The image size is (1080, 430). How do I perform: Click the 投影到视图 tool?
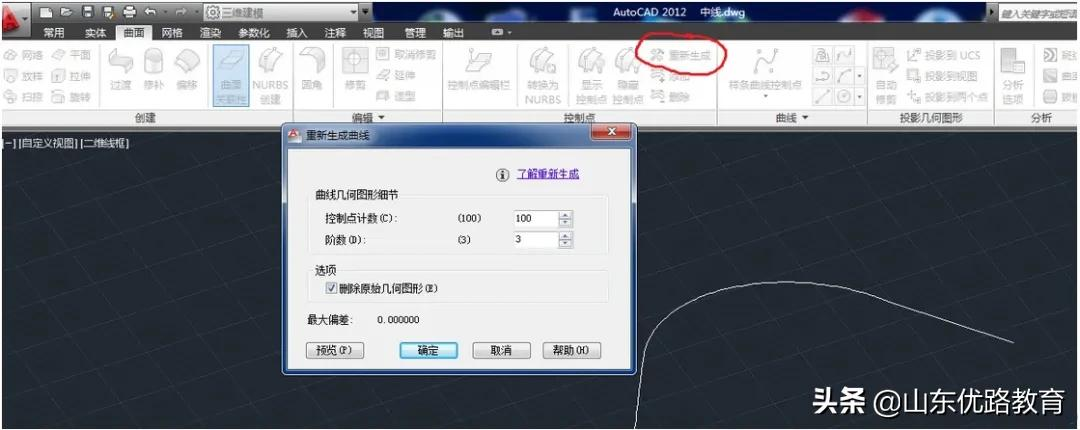942,76
